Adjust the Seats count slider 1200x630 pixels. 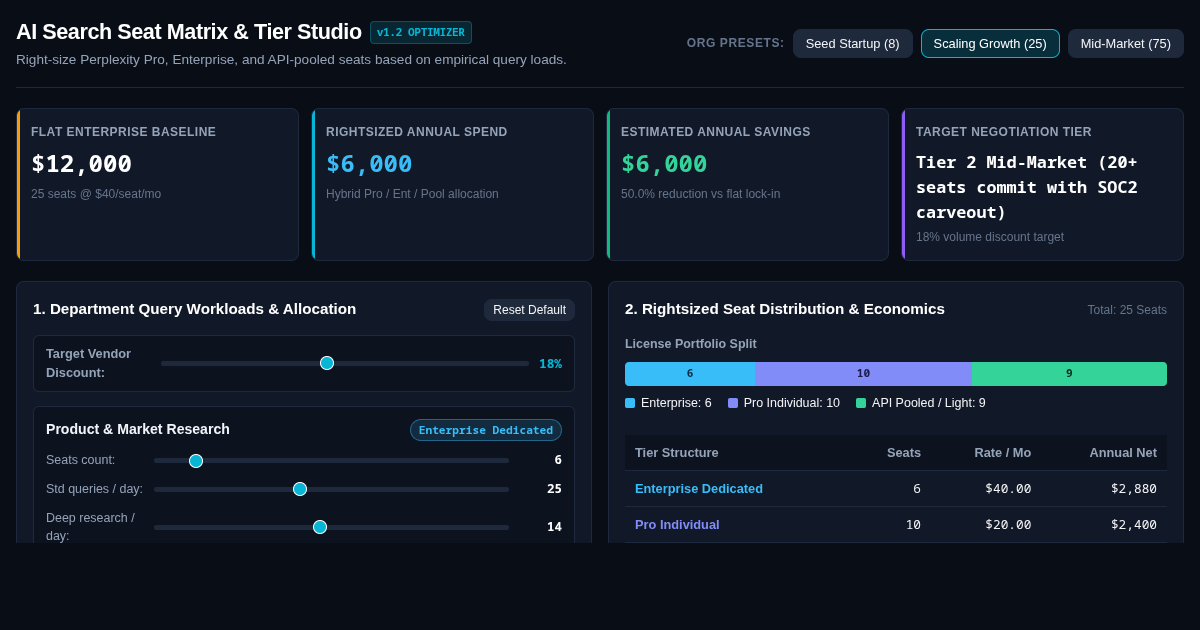click(x=331, y=460)
